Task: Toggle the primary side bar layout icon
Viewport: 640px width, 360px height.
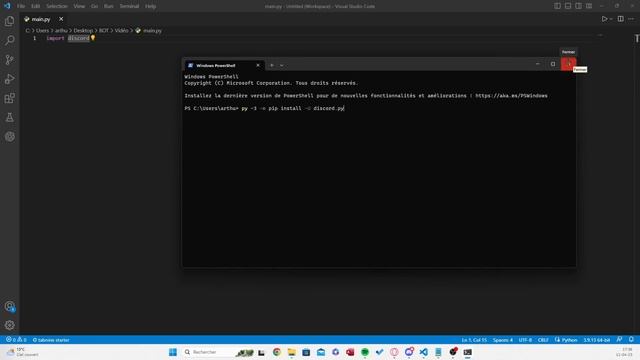Action: tap(557, 6)
